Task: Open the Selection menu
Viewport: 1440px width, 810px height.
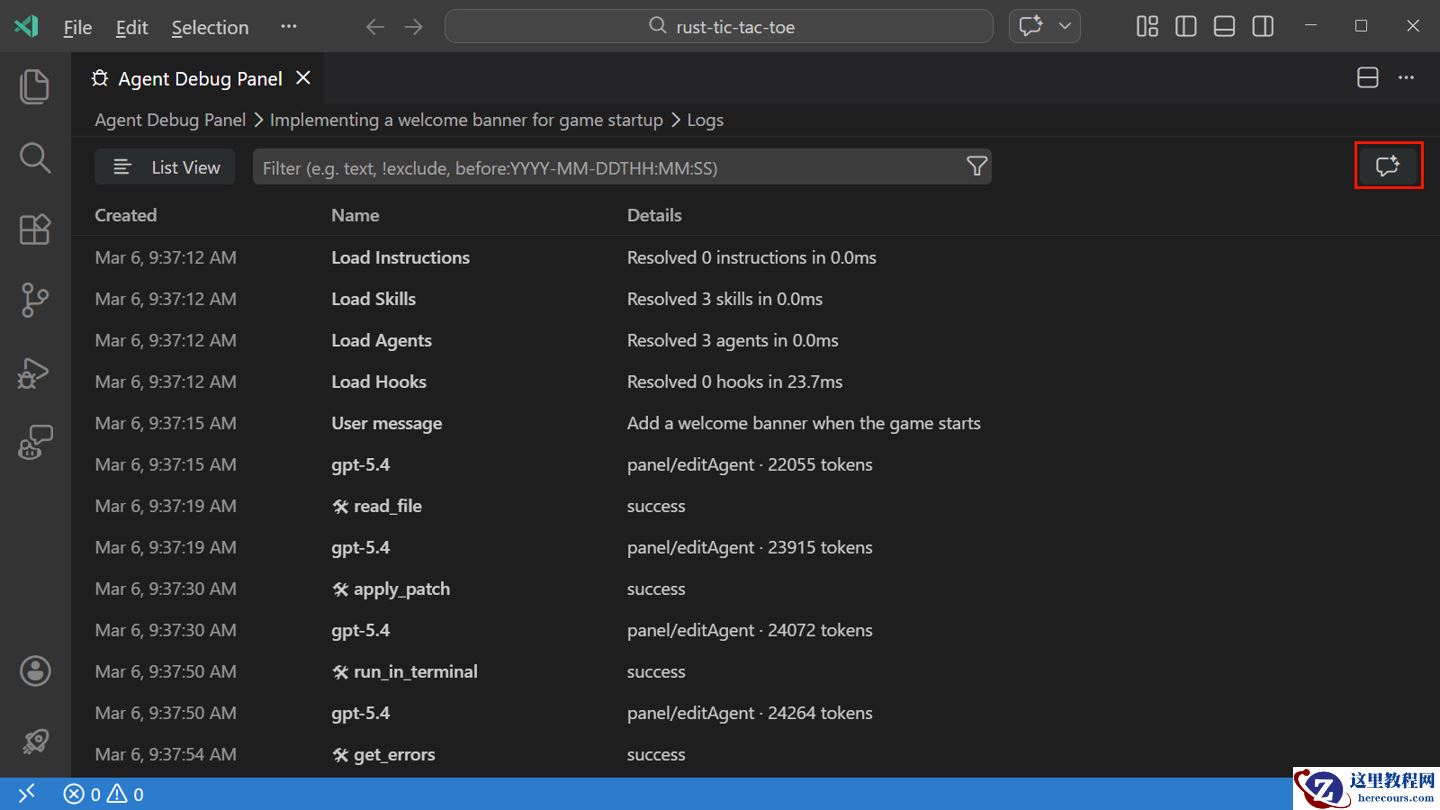Action: pos(210,27)
